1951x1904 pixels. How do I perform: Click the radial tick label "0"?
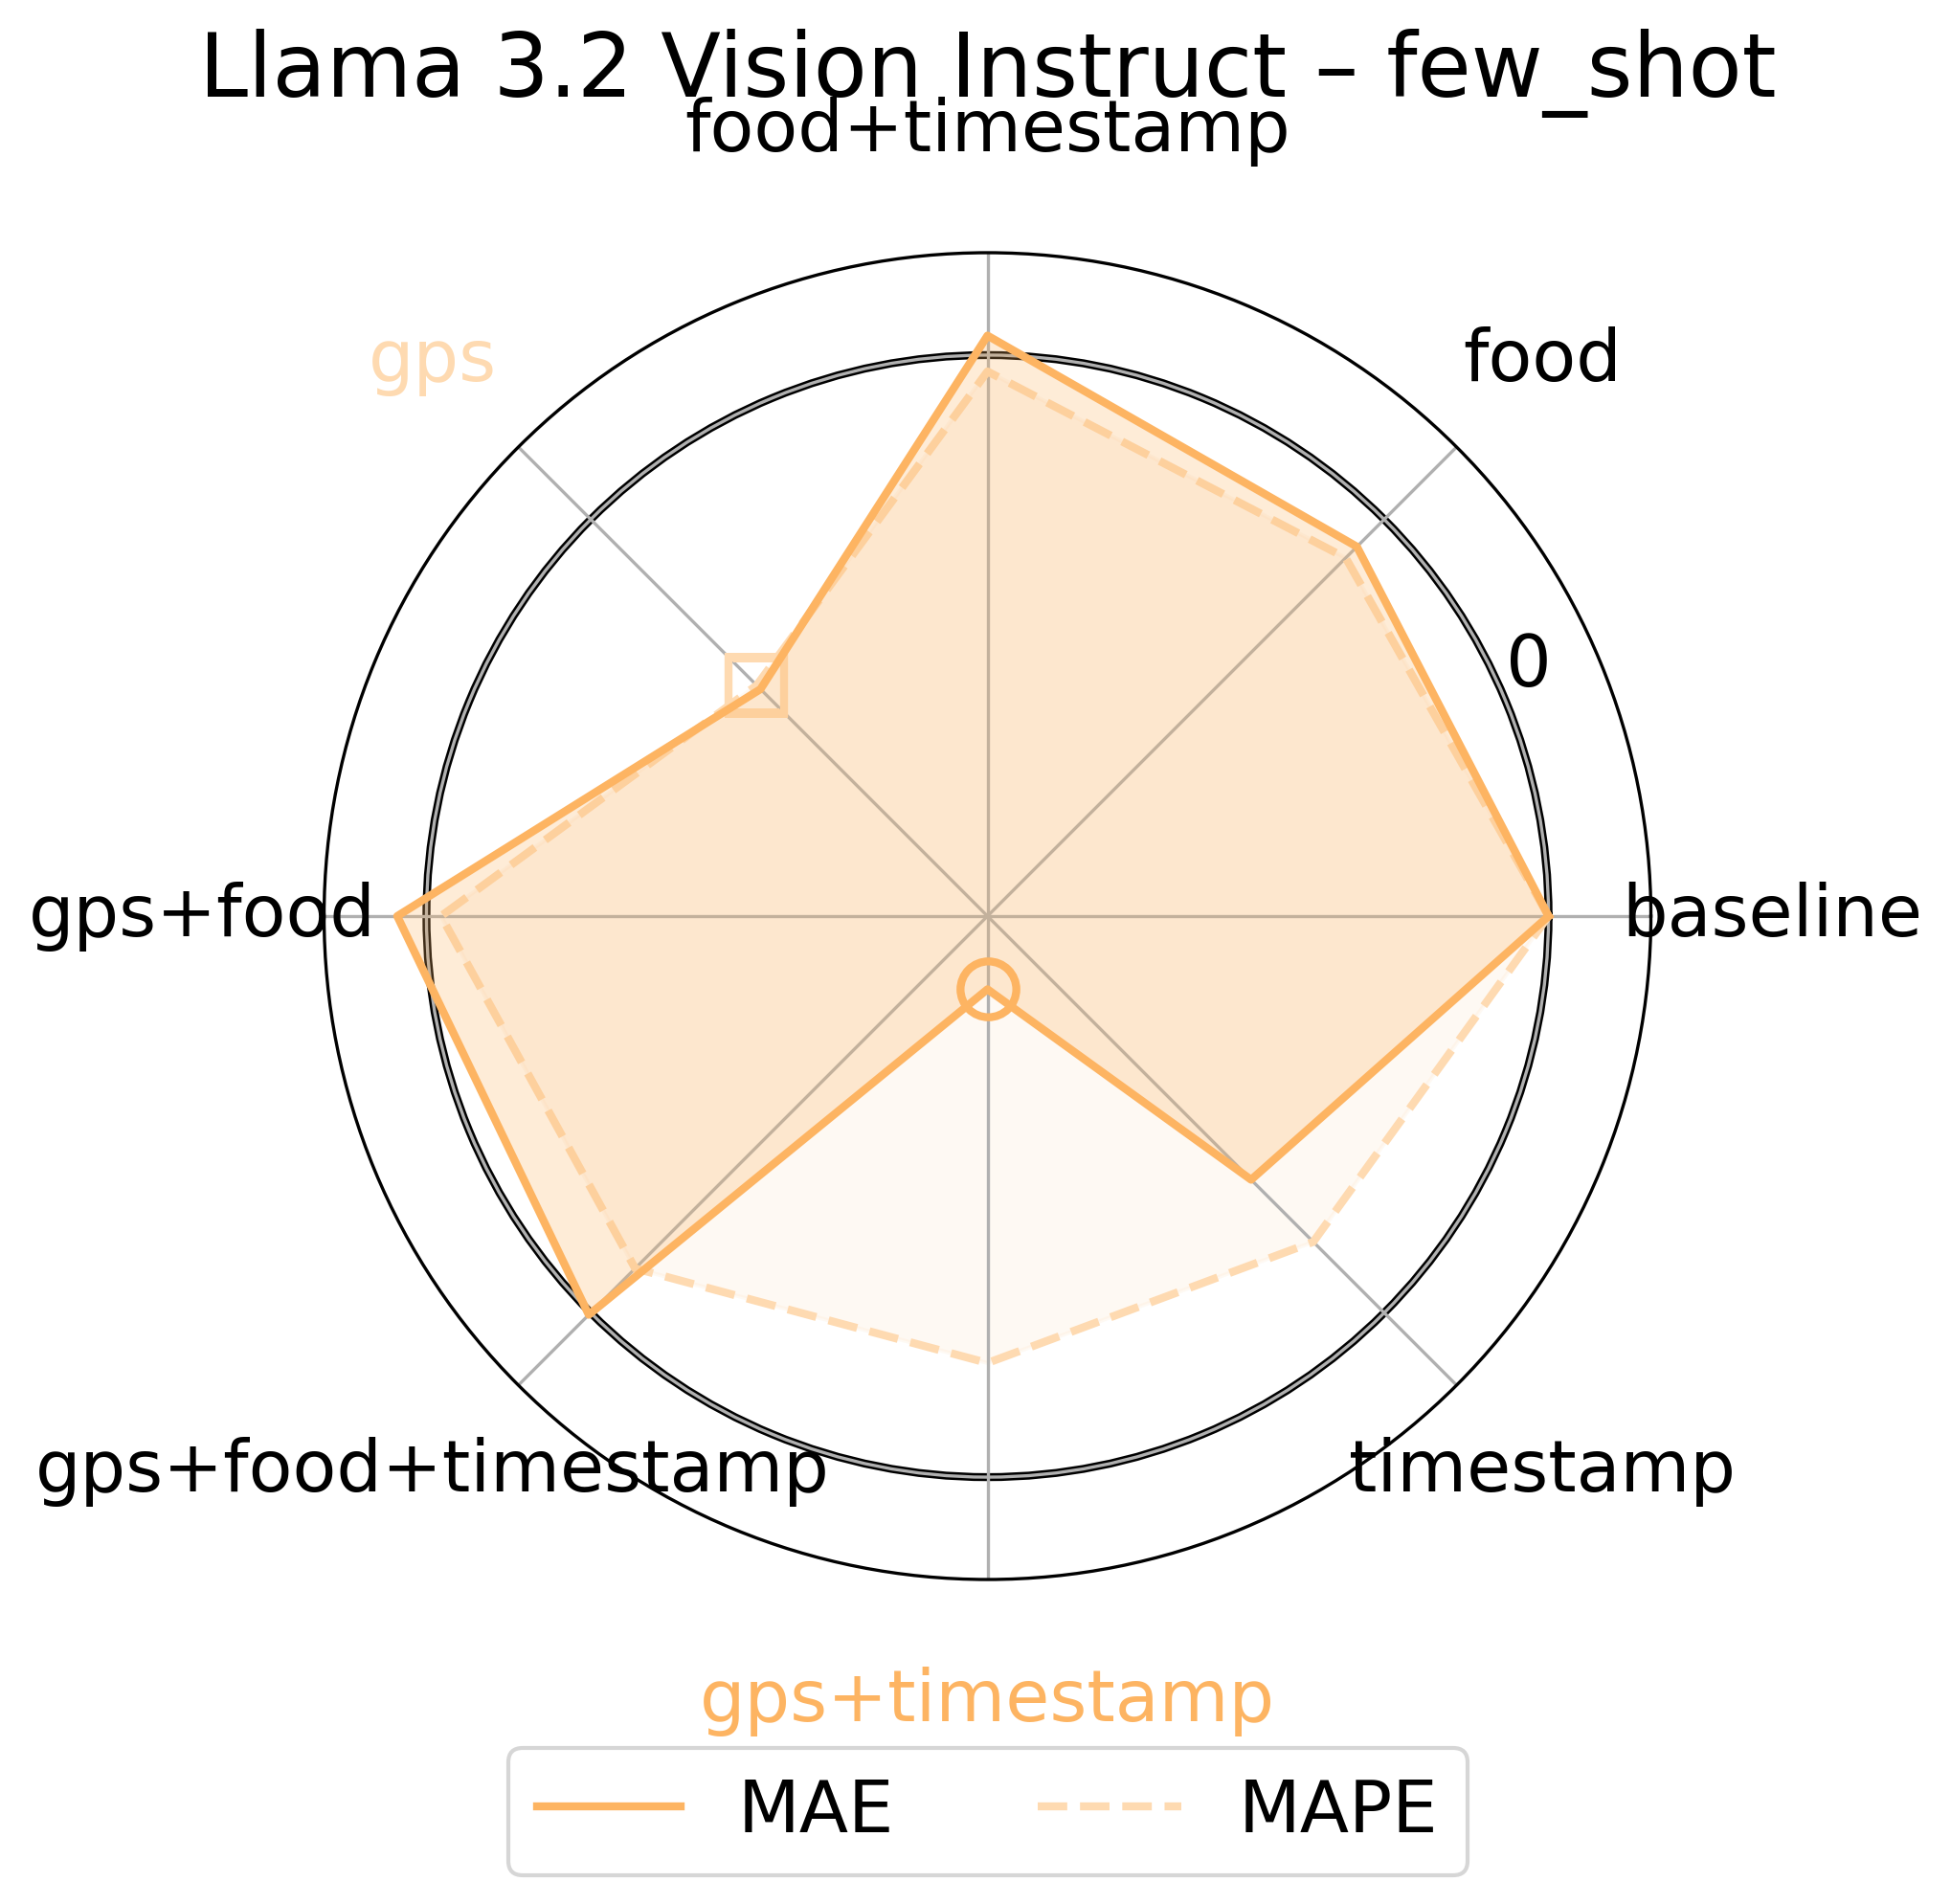[x=1528, y=662]
